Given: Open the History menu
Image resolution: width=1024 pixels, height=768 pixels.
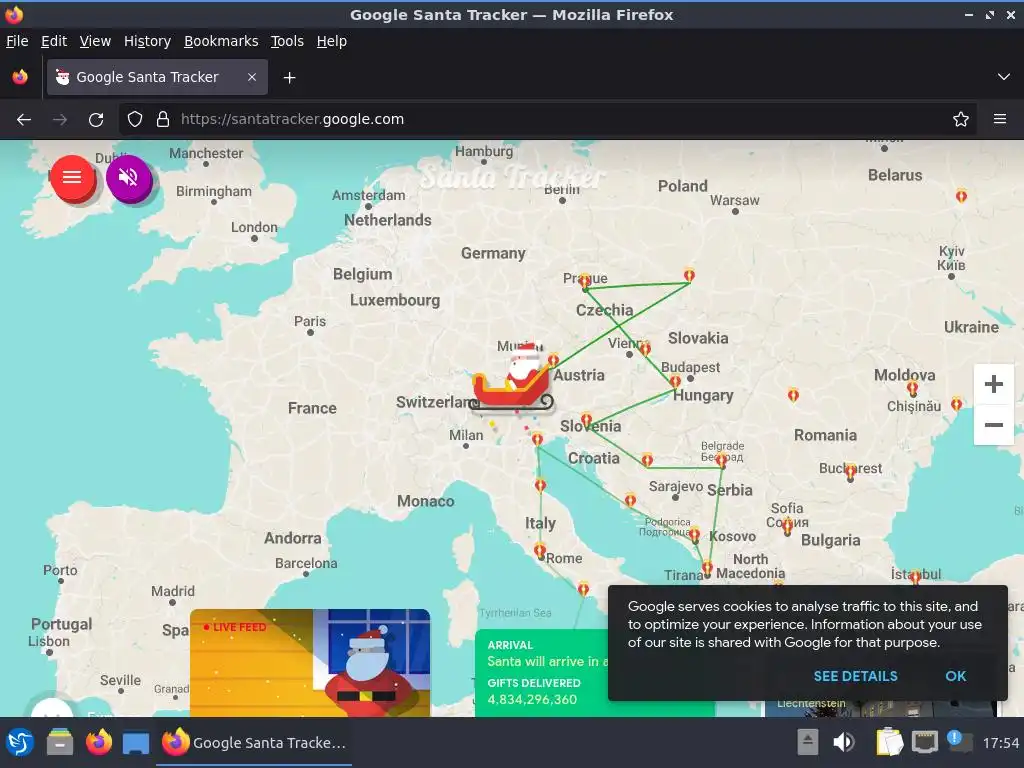Looking at the screenshot, I should point(147,41).
